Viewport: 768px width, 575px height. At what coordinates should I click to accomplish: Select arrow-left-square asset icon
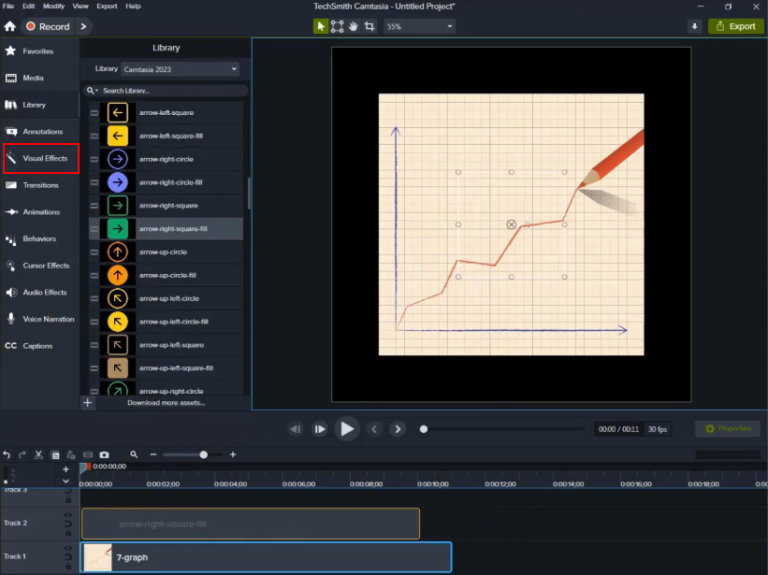tap(118, 113)
